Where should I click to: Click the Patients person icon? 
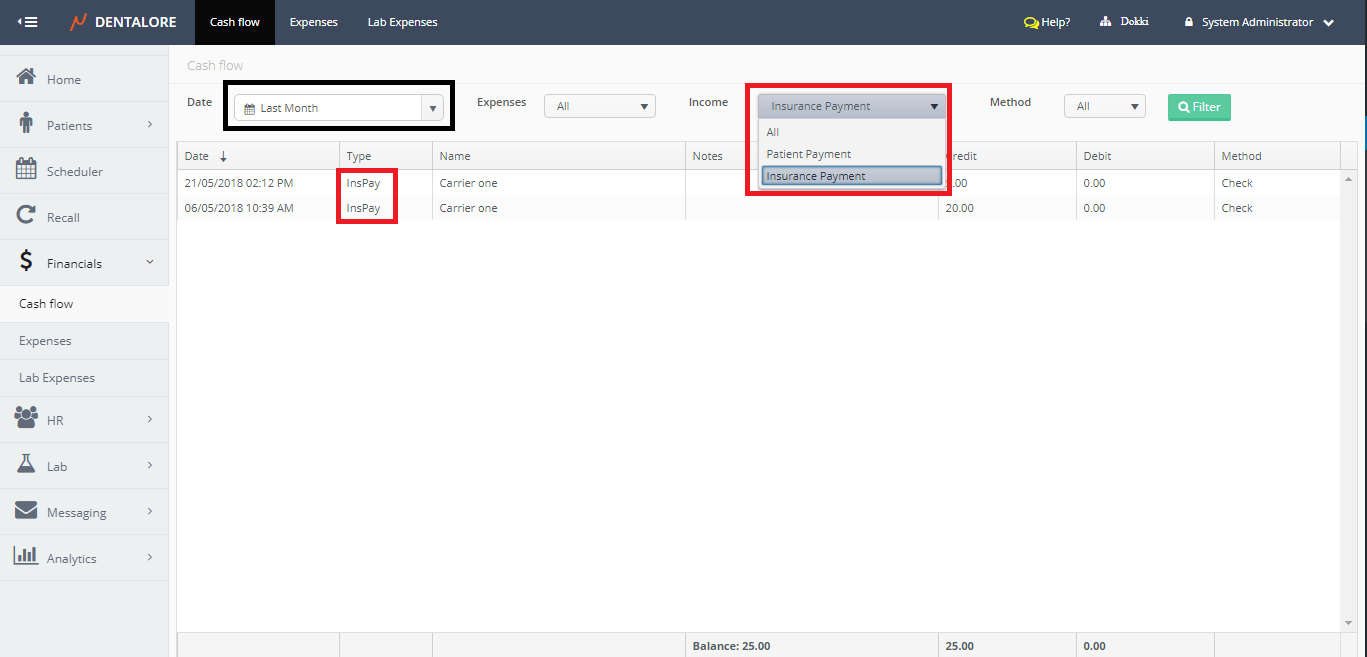point(27,124)
